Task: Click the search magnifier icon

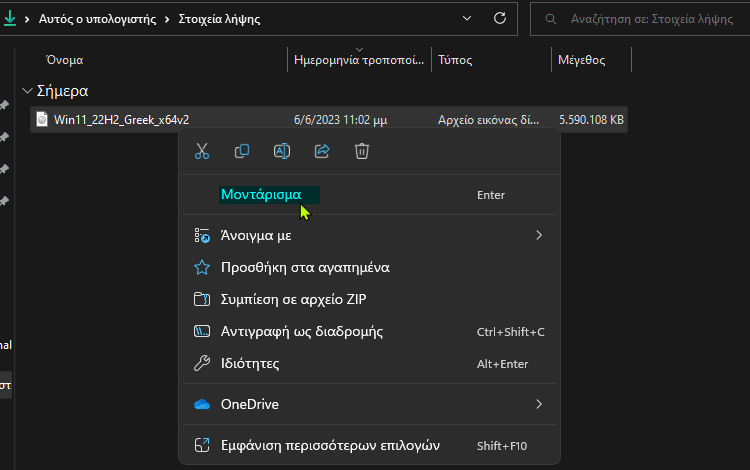Action: (x=551, y=19)
